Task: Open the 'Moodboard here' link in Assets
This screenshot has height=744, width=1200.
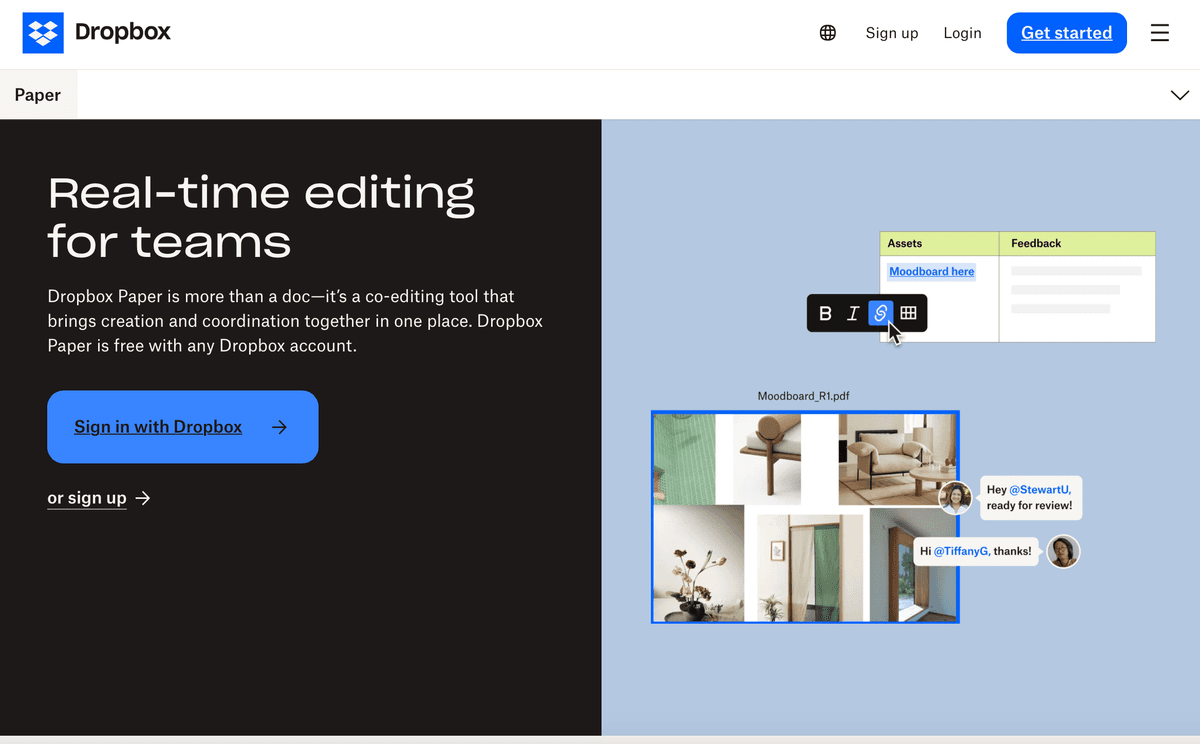Action: coord(931,271)
